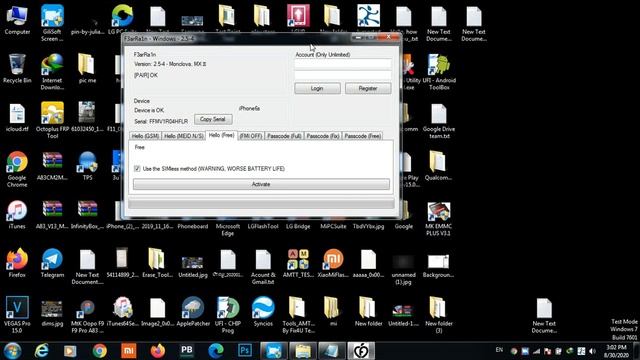Select the A83CM2M archive icon

52,166
